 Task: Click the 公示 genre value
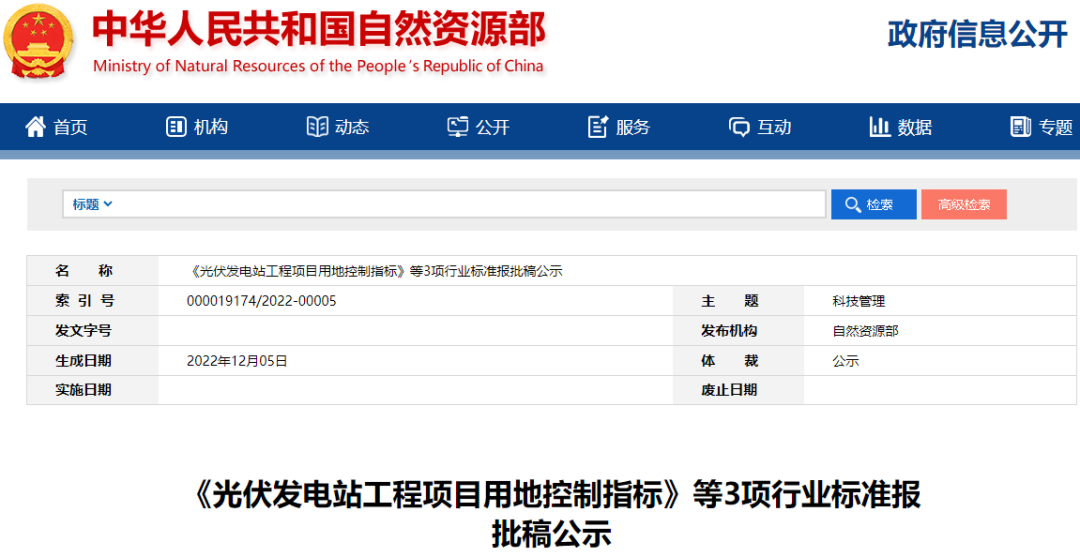(845, 361)
